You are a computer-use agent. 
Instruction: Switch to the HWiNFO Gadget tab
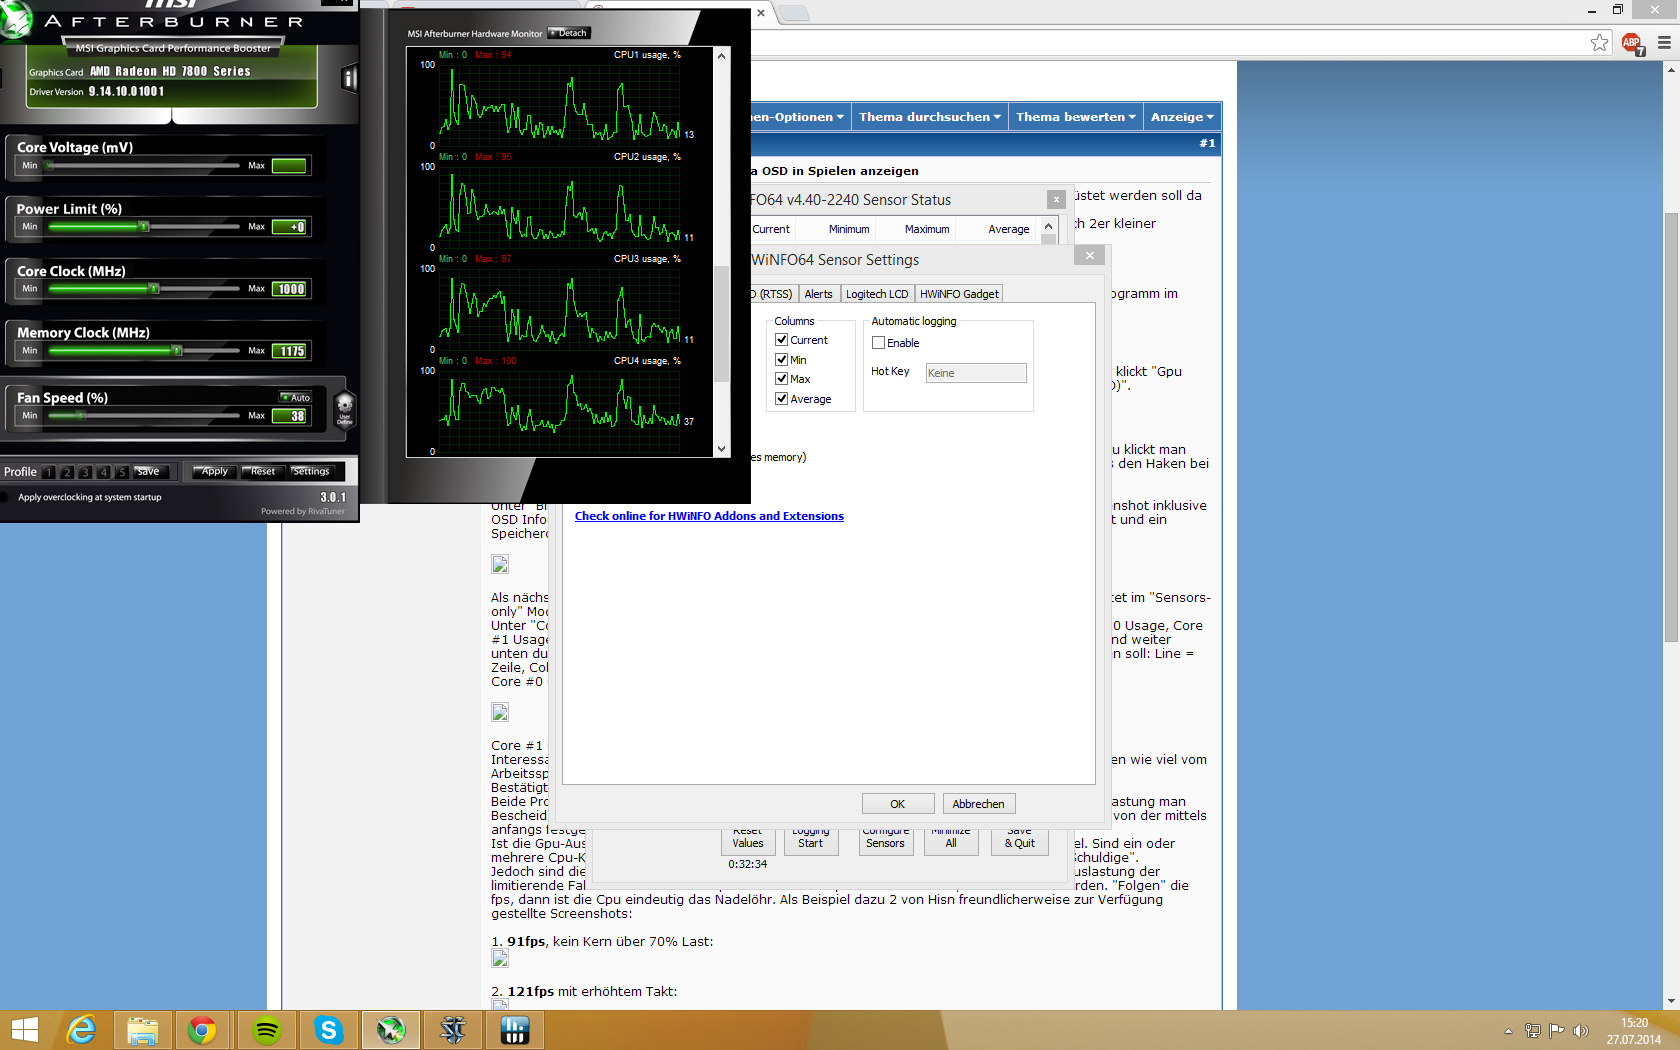959,294
